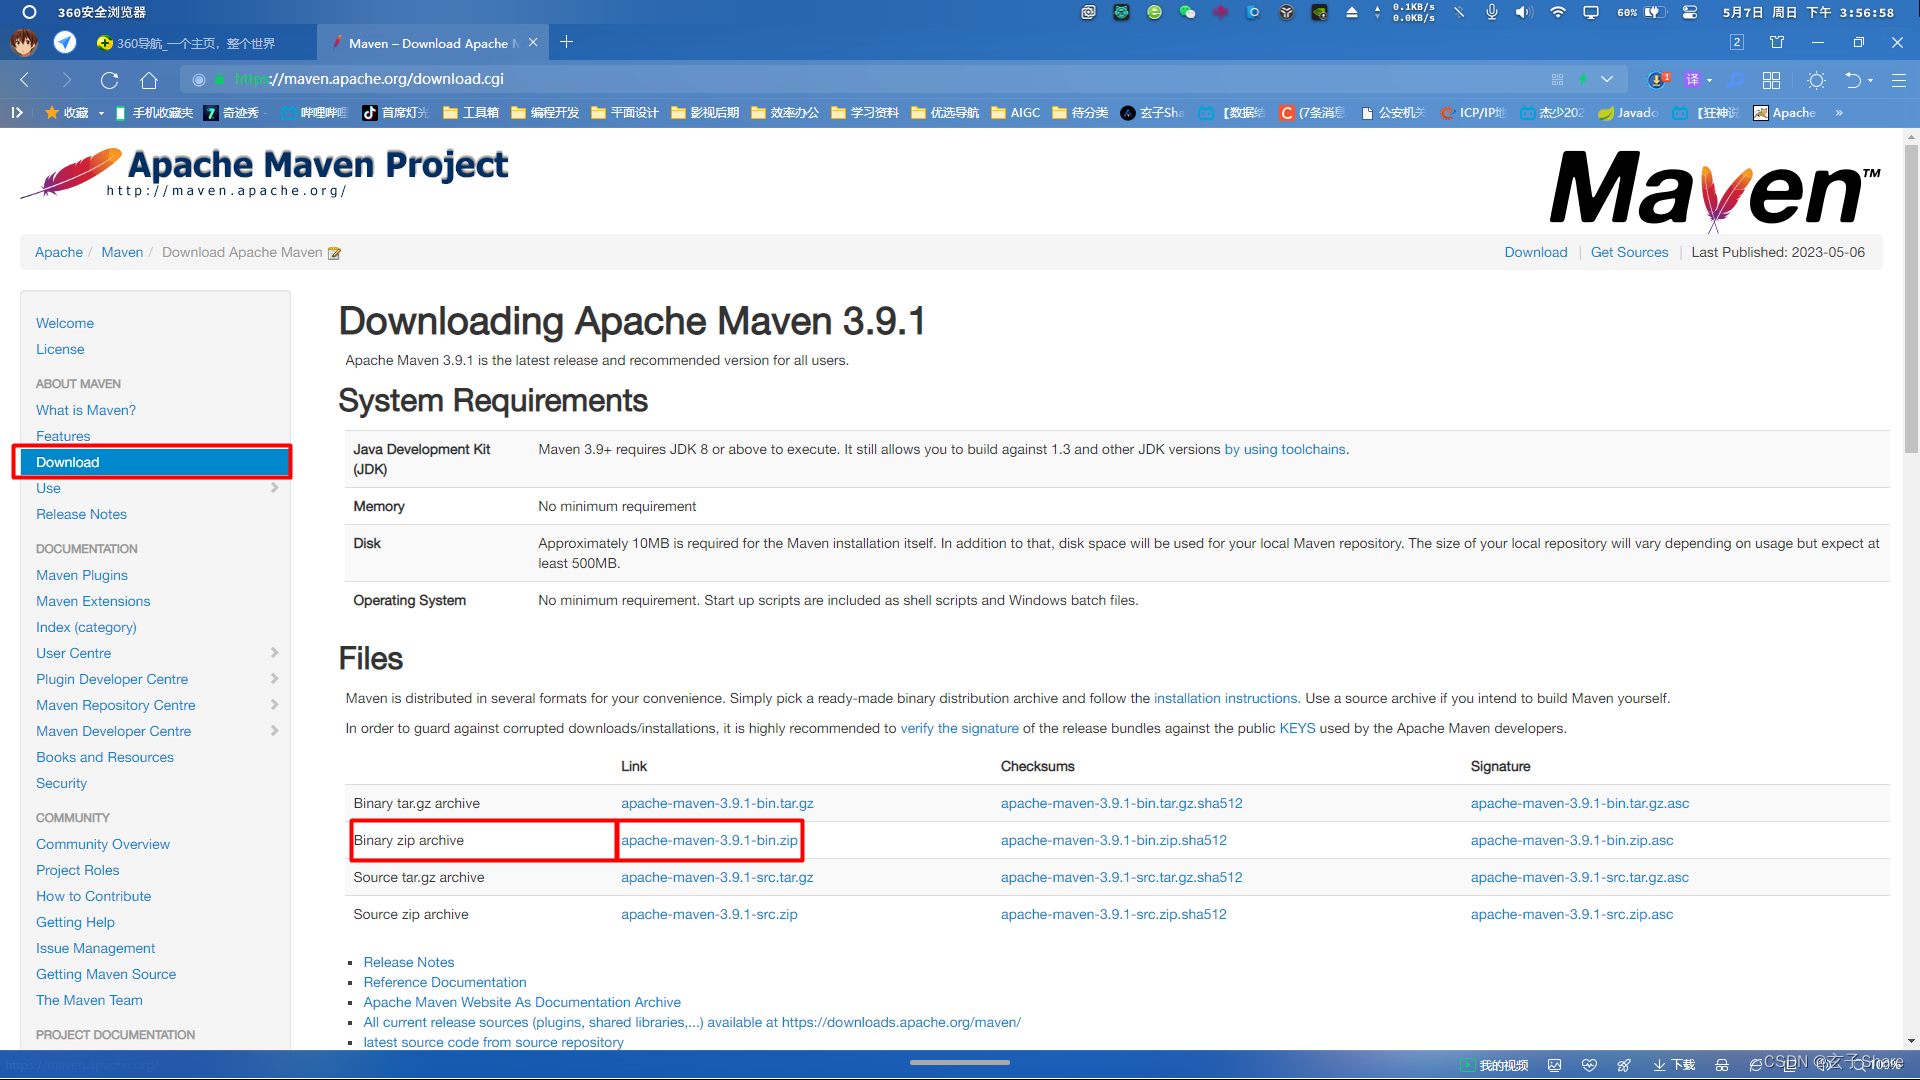Go back using the browser back arrow
The height and width of the screenshot is (1080, 1920).
click(x=25, y=80)
